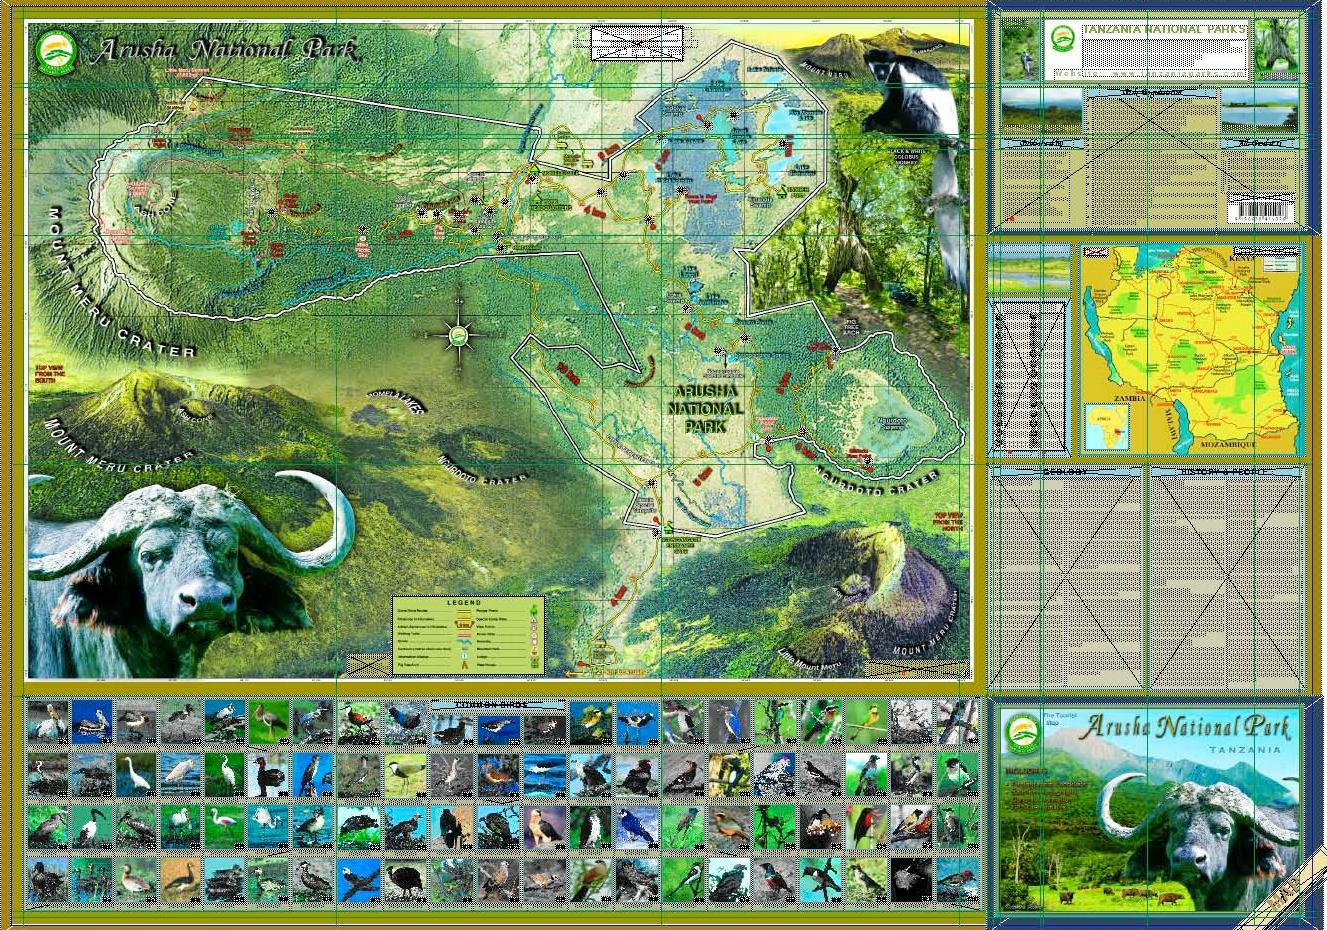Click the fig tree photo right of the Parks header
The height and width of the screenshot is (930, 1327).
pos(1277,50)
